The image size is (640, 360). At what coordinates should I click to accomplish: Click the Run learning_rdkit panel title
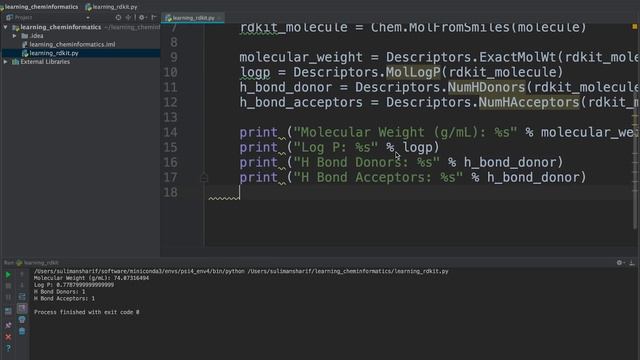click(x=31, y=263)
